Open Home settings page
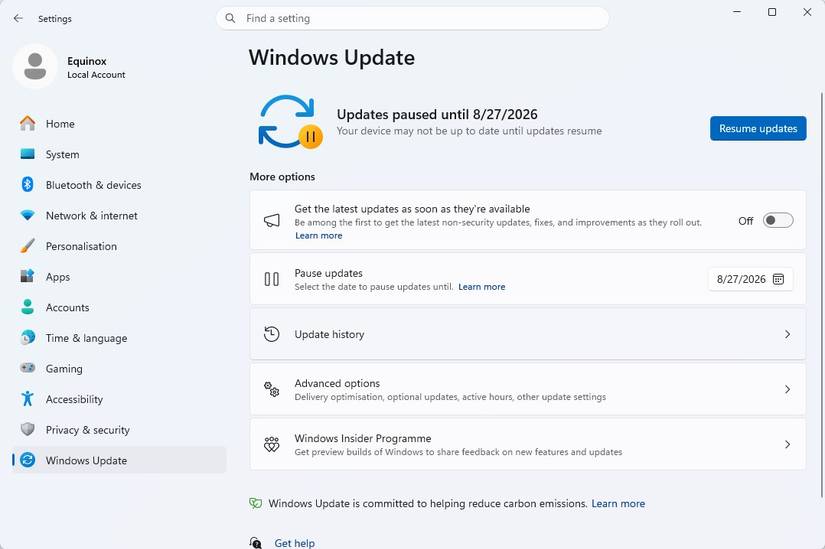Image resolution: width=825 pixels, height=549 pixels. pos(119,124)
